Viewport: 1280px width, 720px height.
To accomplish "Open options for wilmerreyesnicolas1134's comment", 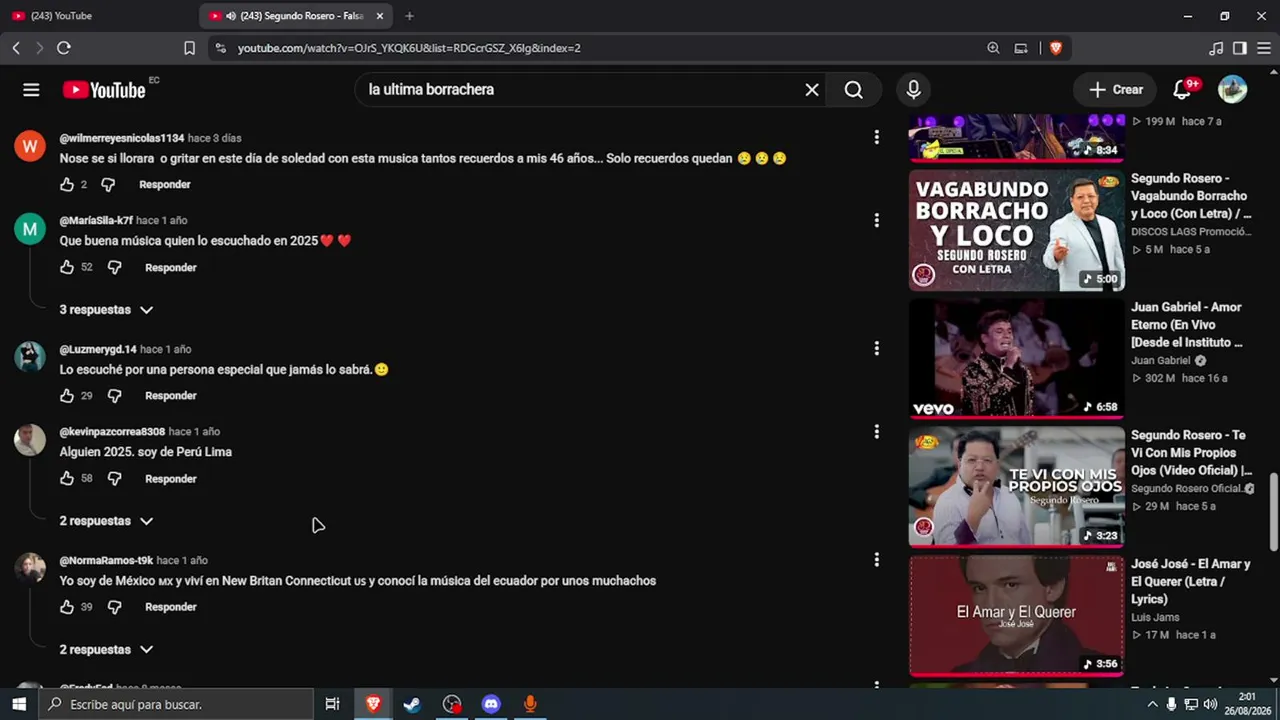I will pyautogui.click(x=876, y=138).
